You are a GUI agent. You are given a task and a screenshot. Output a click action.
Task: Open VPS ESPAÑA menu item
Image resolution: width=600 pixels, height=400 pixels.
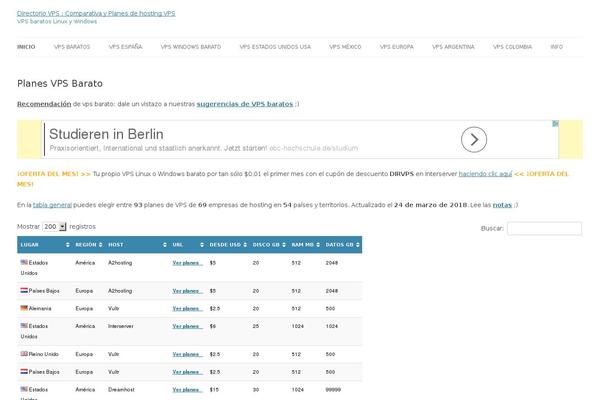click(x=126, y=47)
